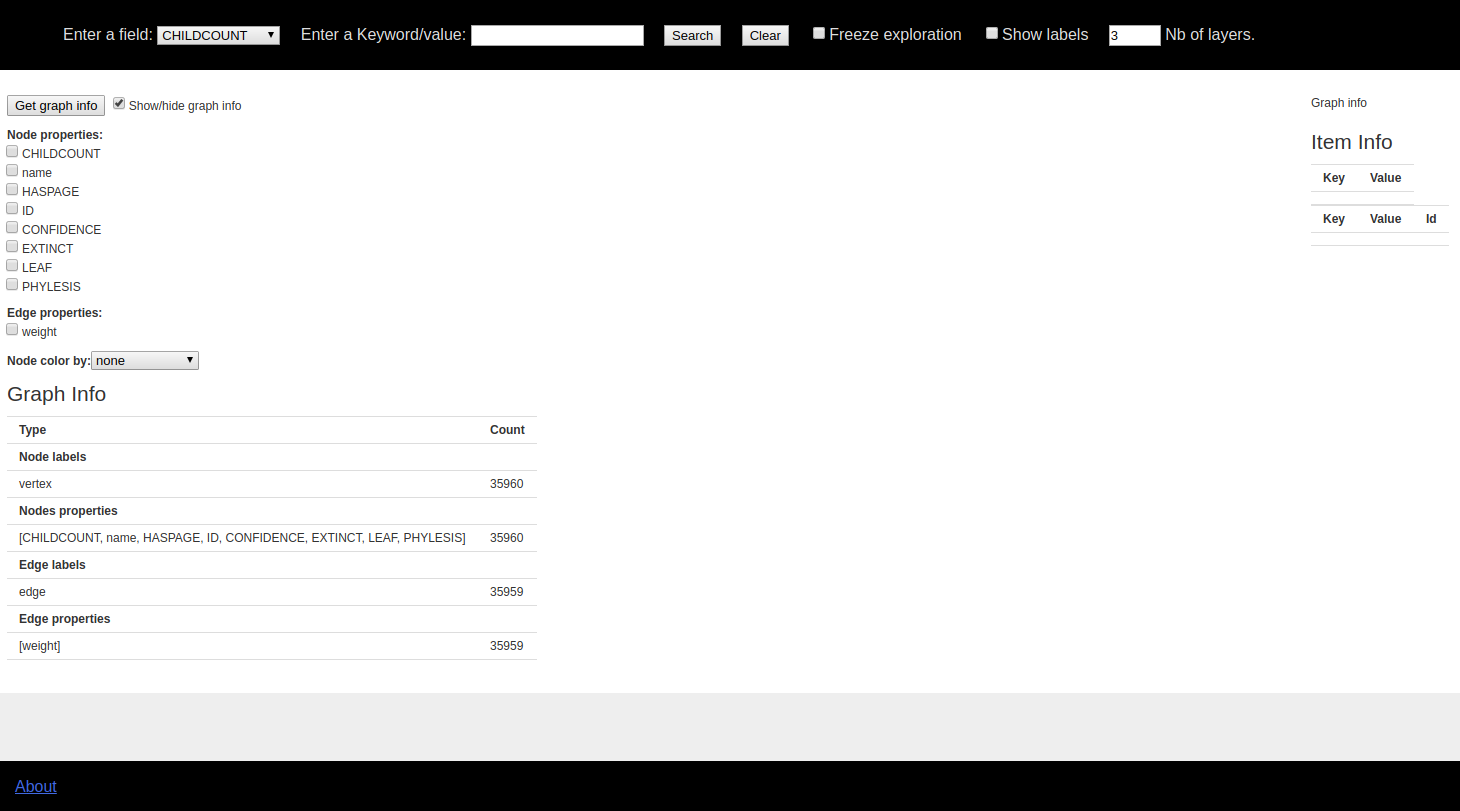Check the CHILDCOUNT node property box
The image size is (1460, 811).
(x=12, y=151)
